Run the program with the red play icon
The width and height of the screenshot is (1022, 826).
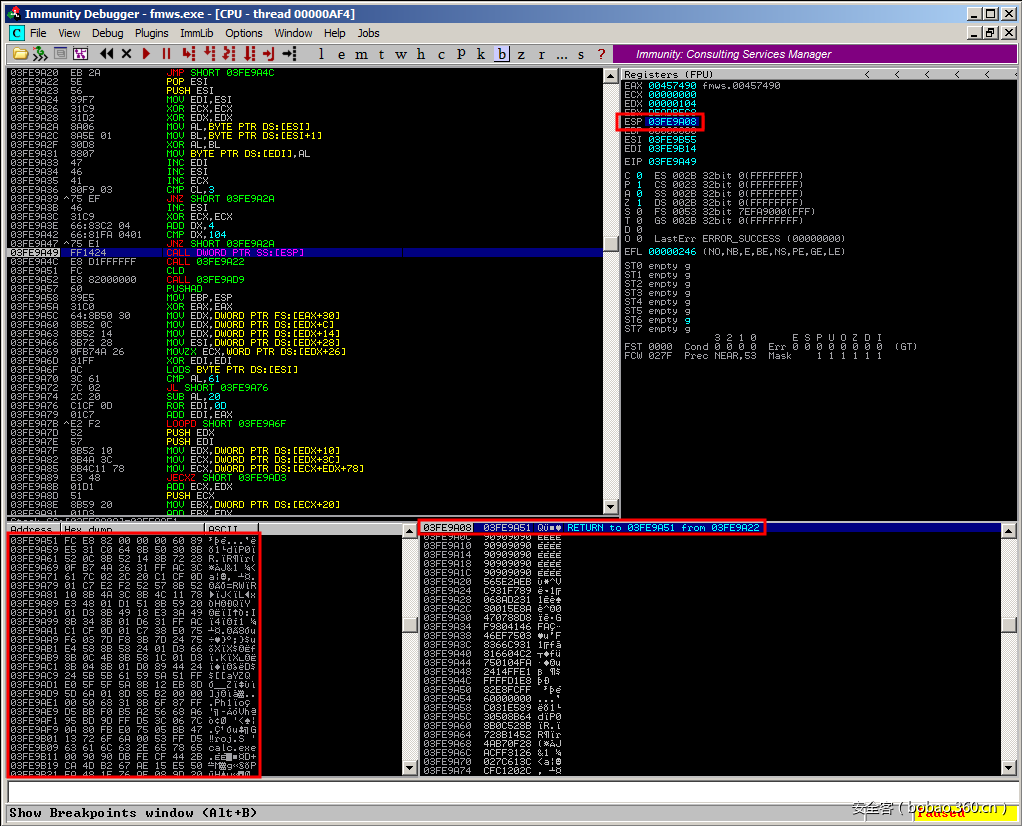147,54
